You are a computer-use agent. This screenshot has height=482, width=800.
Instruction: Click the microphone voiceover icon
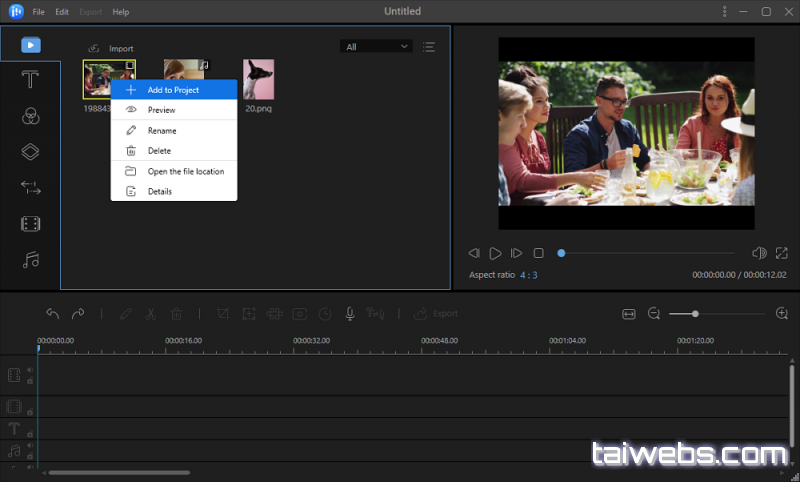[x=350, y=314]
